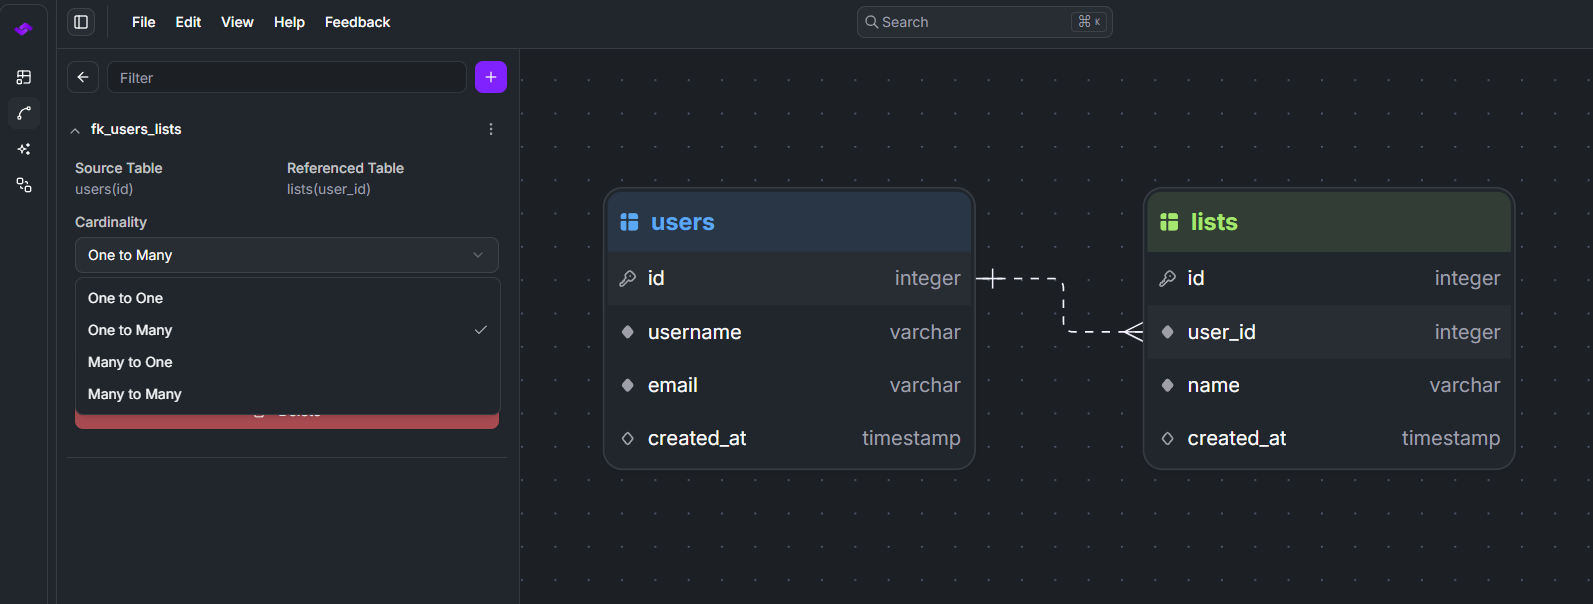
Task: Choose Many to One cardinality
Action: pos(287,362)
